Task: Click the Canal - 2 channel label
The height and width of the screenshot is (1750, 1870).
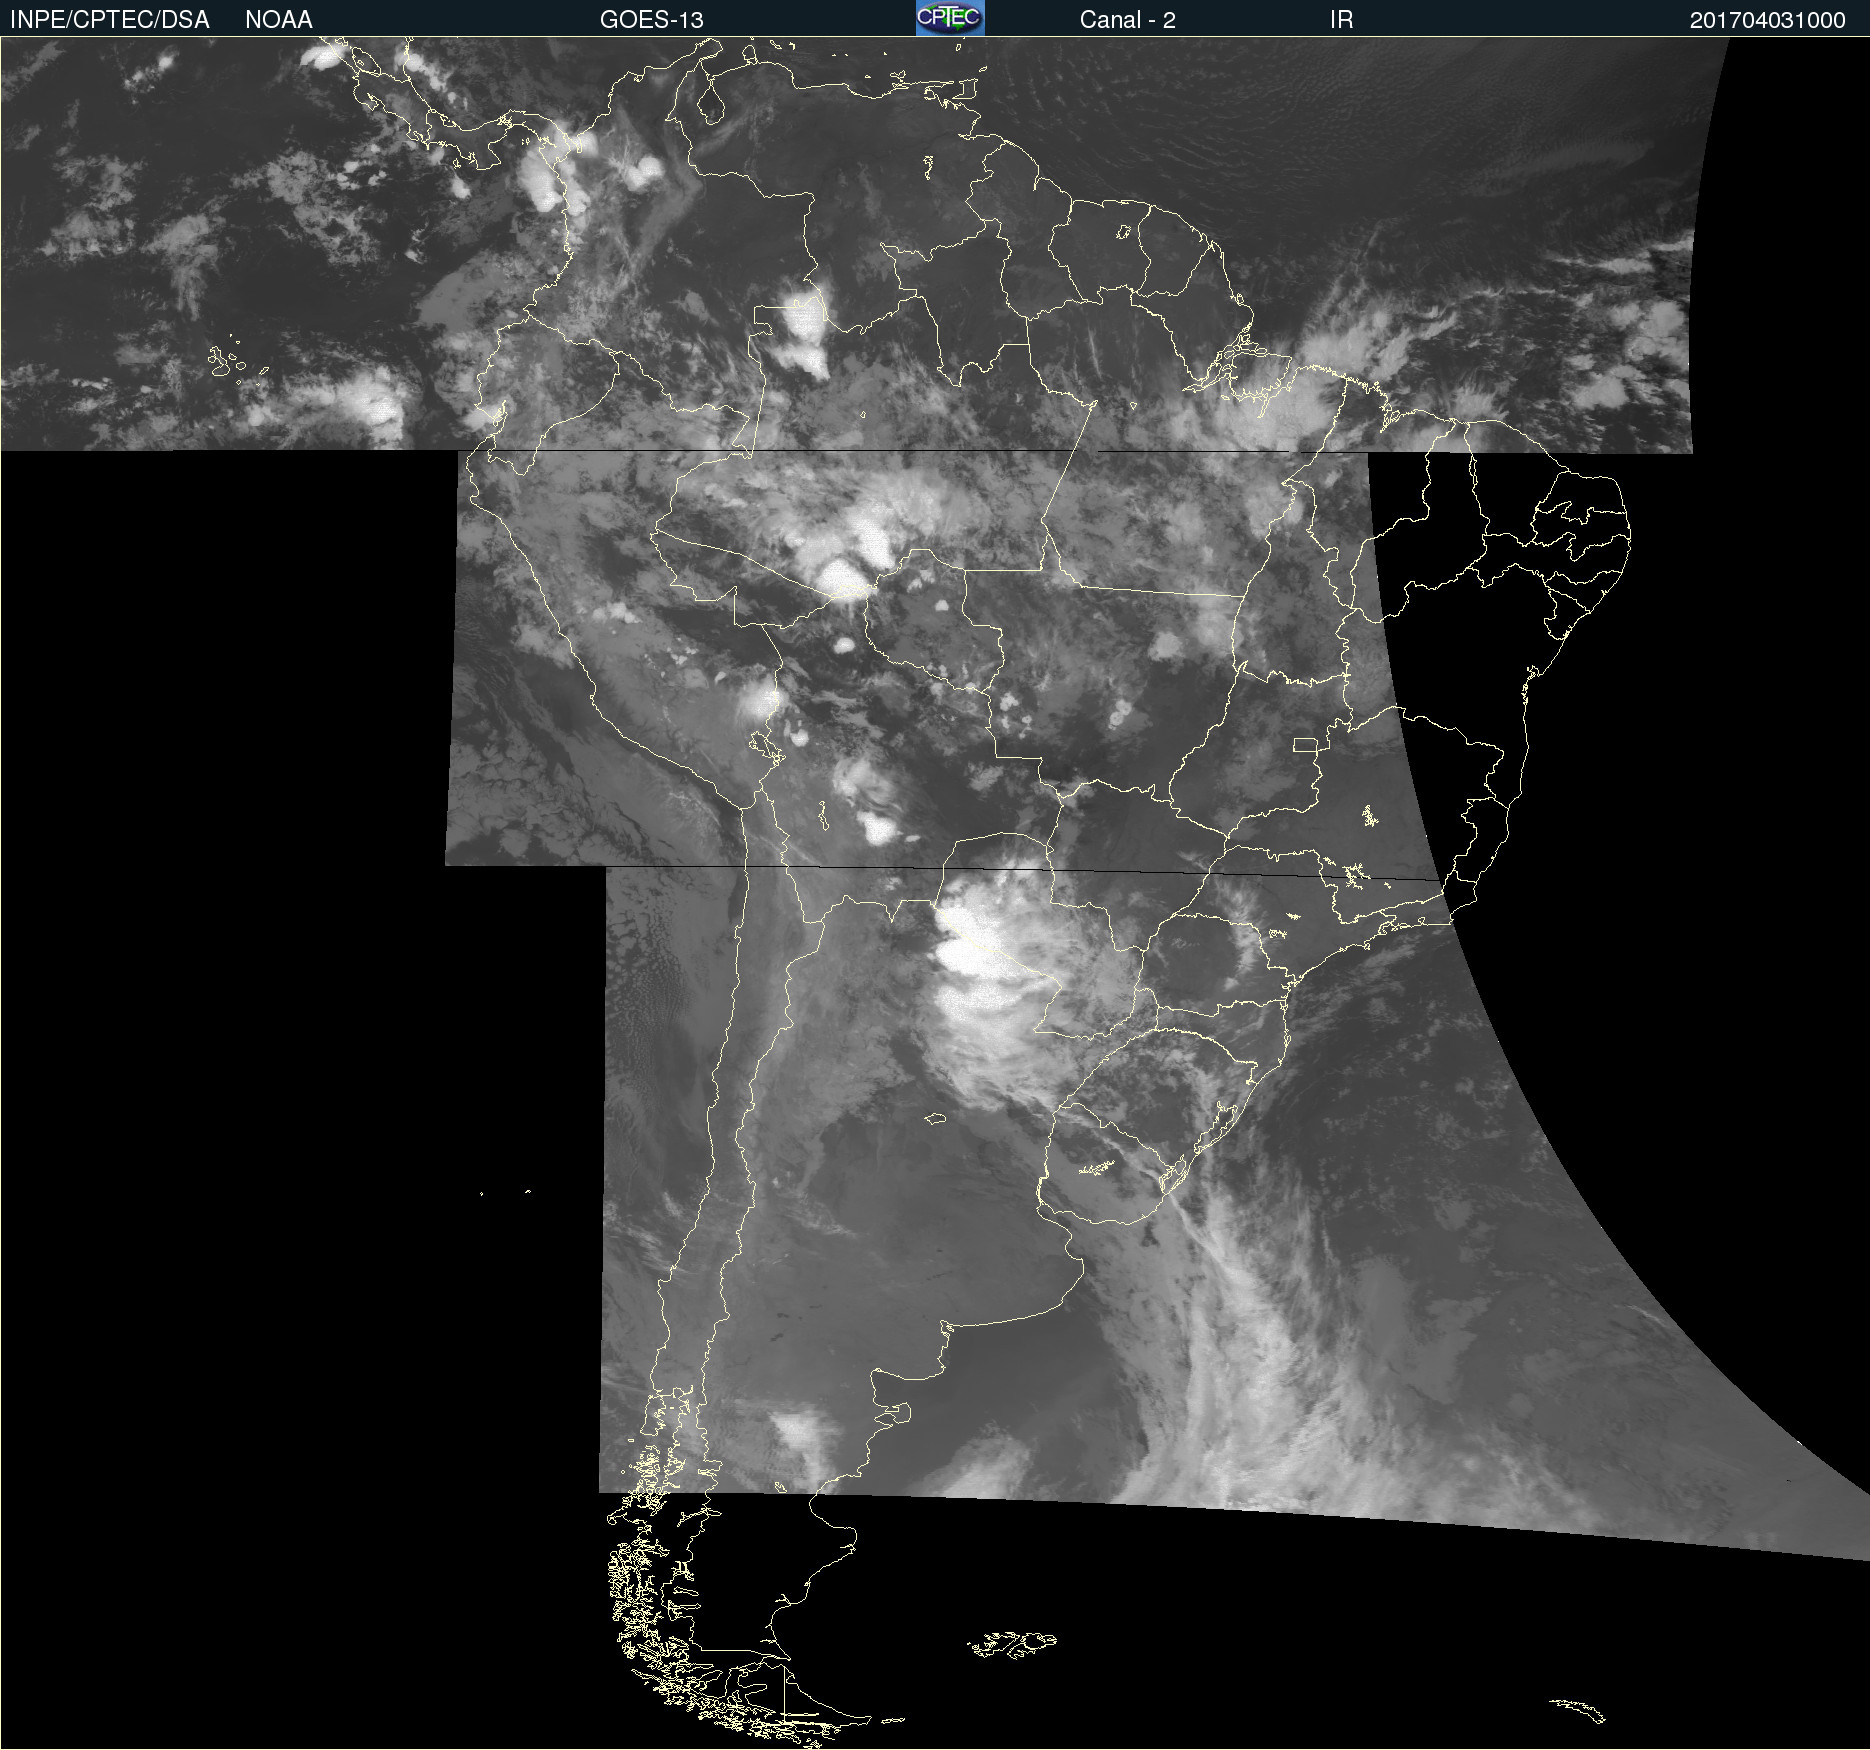Action: (x=1127, y=20)
